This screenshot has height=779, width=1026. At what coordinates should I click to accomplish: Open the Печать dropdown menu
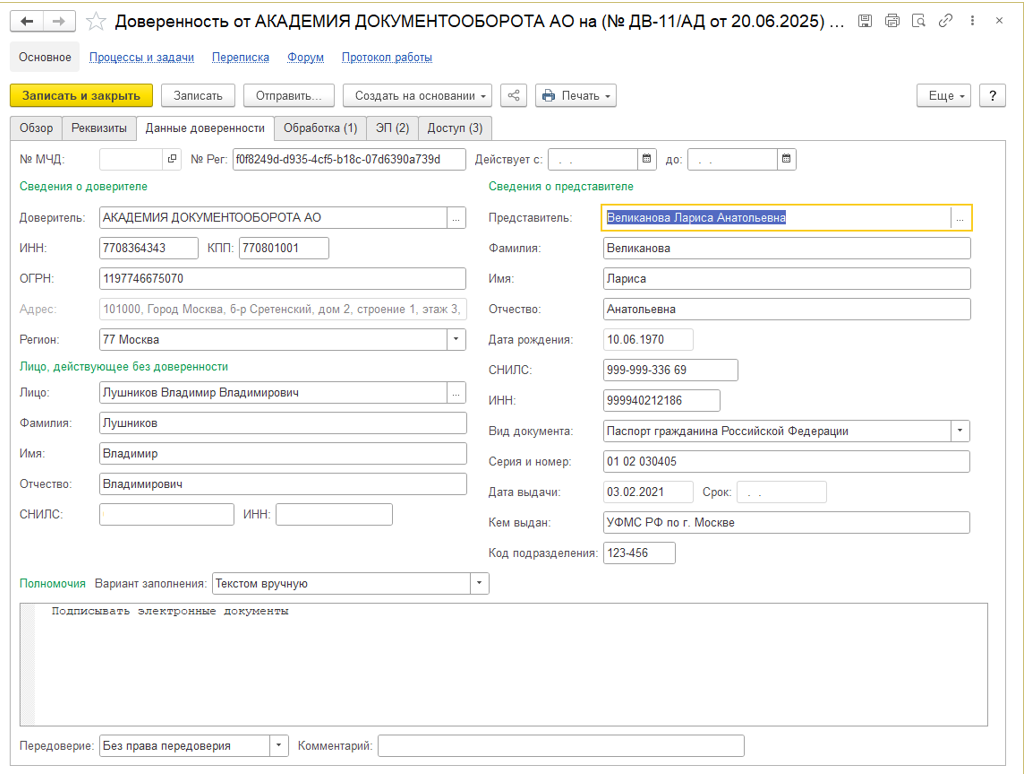pyautogui.click(x=576, y=95)
